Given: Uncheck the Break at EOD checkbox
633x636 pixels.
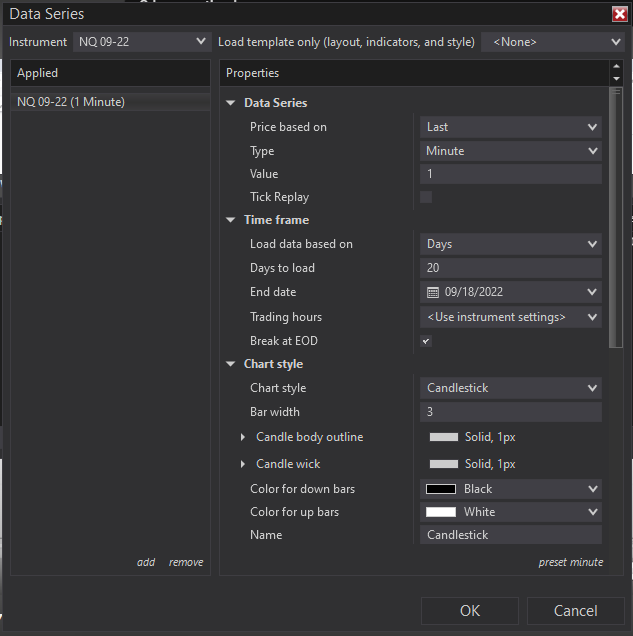Looking at the screenshot, I should click(426, 341).
